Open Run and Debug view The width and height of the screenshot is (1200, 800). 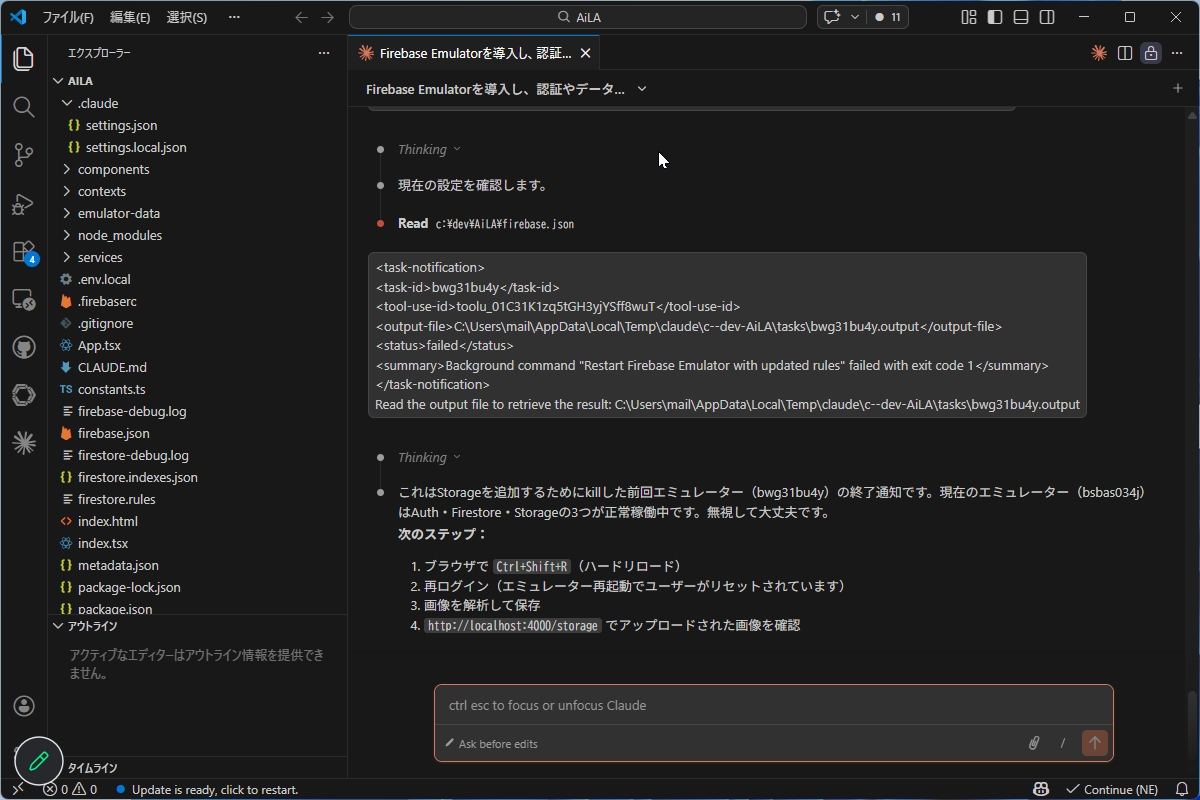24,203
